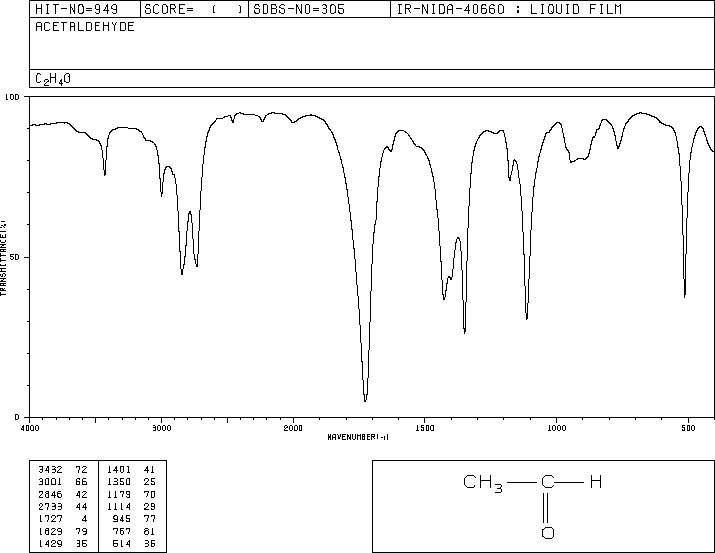
Task: Select the 50 label on transmittance axis
Action: tap(14, 257)
